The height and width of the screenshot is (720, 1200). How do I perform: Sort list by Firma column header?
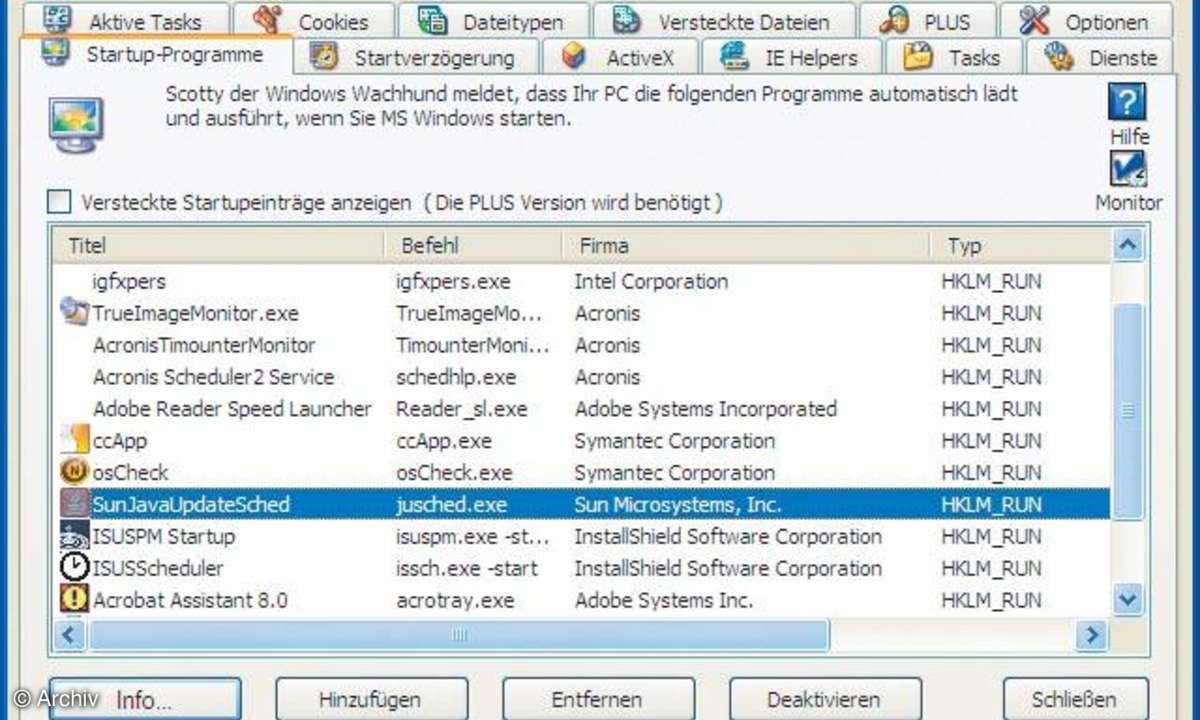[747, 245]
